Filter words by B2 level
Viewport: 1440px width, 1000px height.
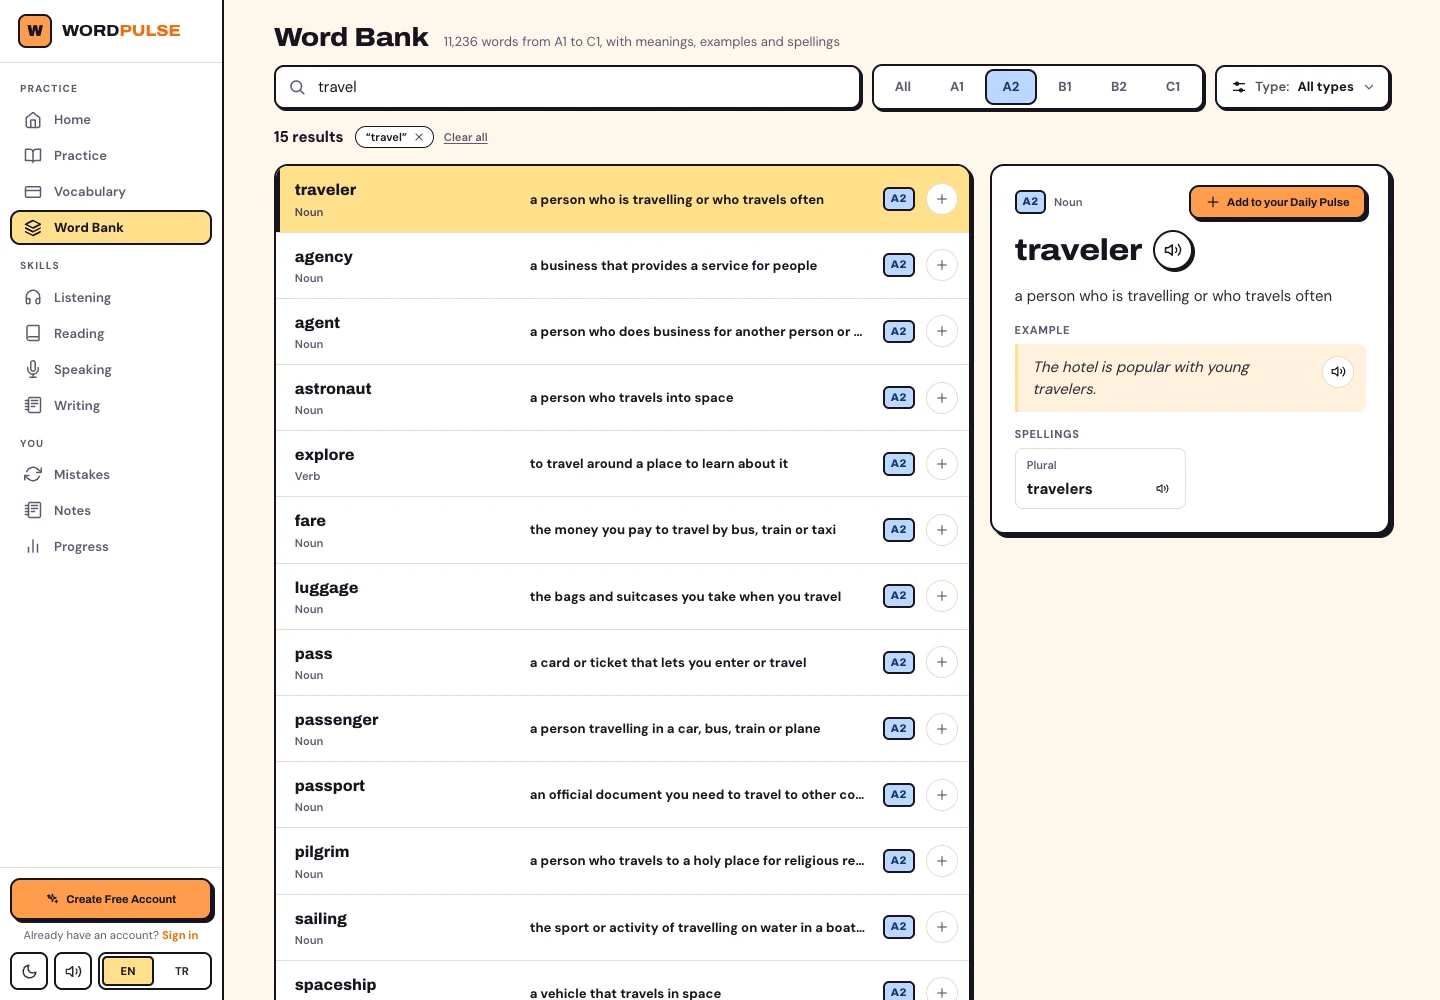click(1119, 87)
